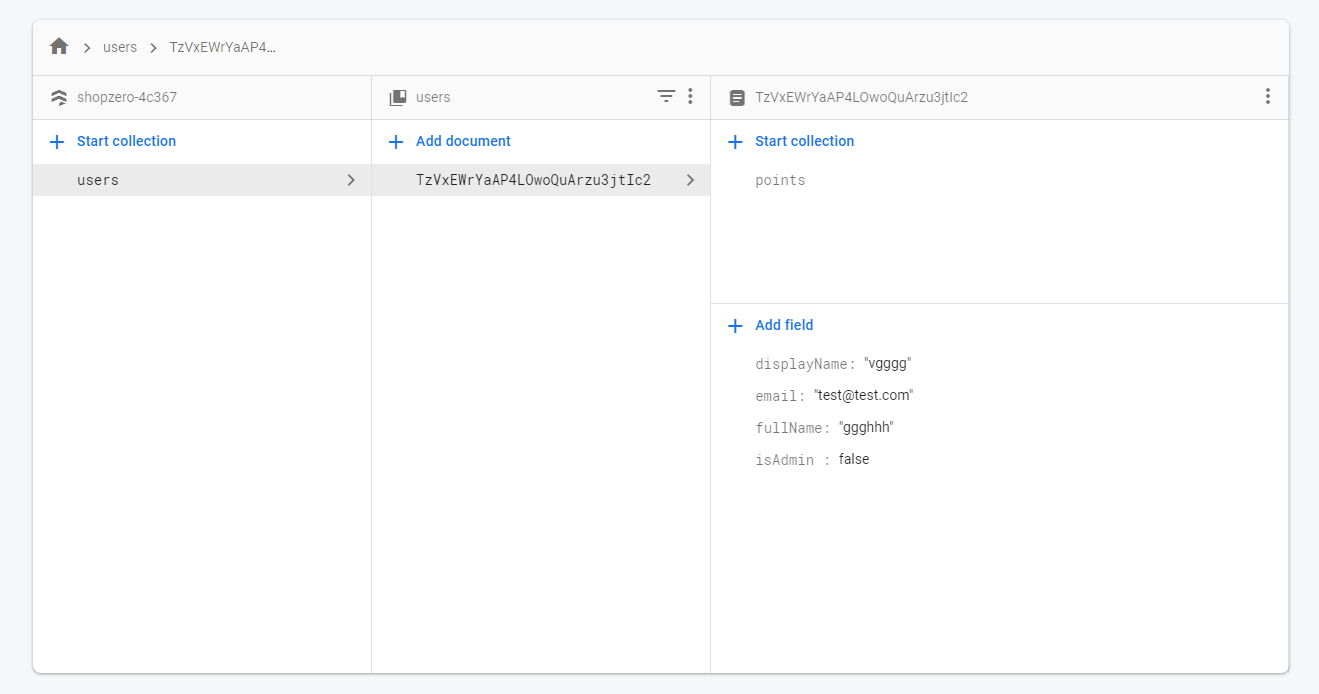1319x694 pixels.
Task: Open users collection three-dot menu
Action: pyautogui.click(x=690, y=97)
